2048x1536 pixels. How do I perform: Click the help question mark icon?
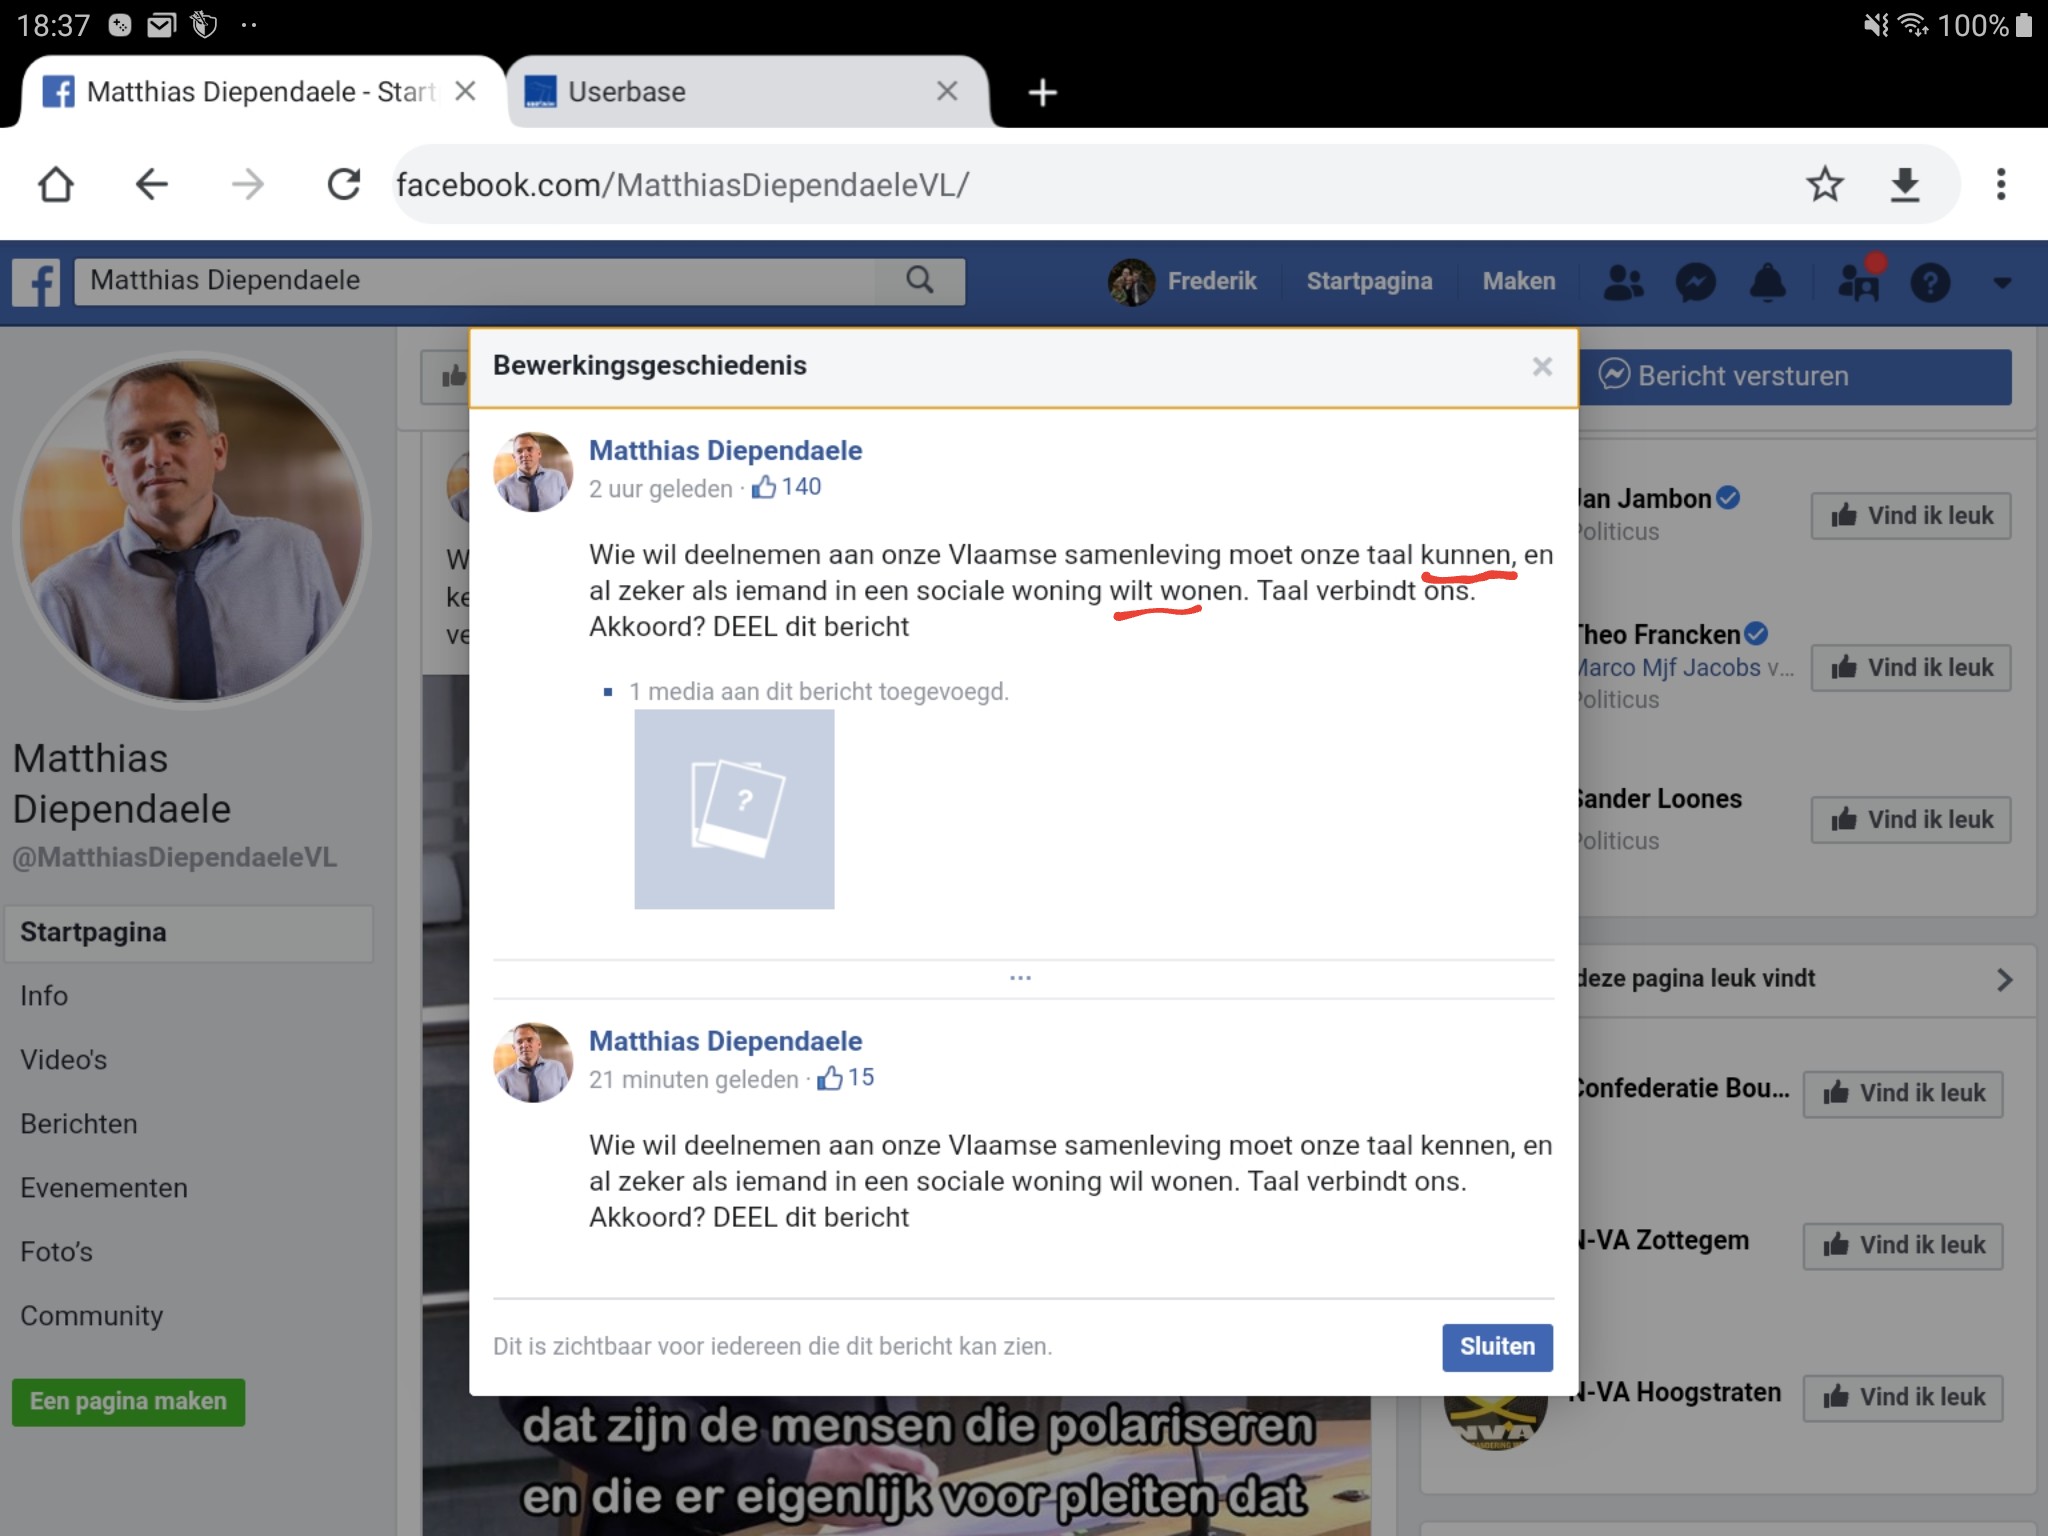[1930, 282]
